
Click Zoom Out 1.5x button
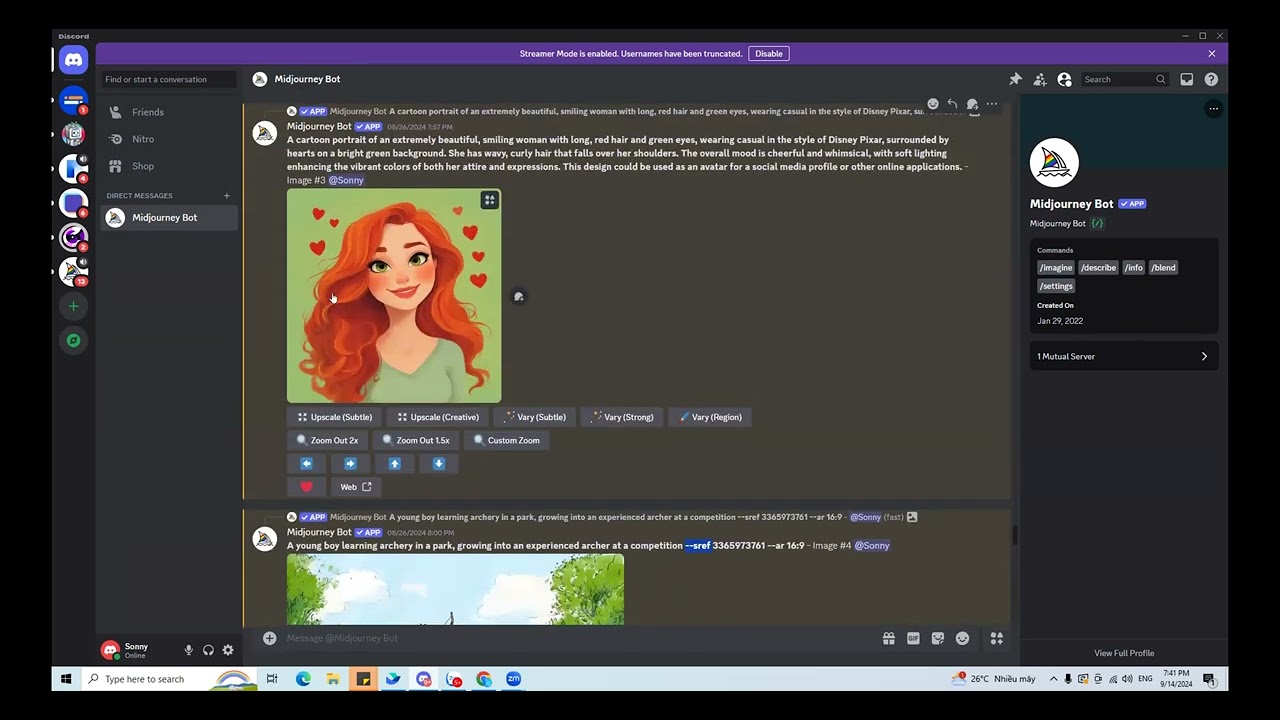coord(415,440)
